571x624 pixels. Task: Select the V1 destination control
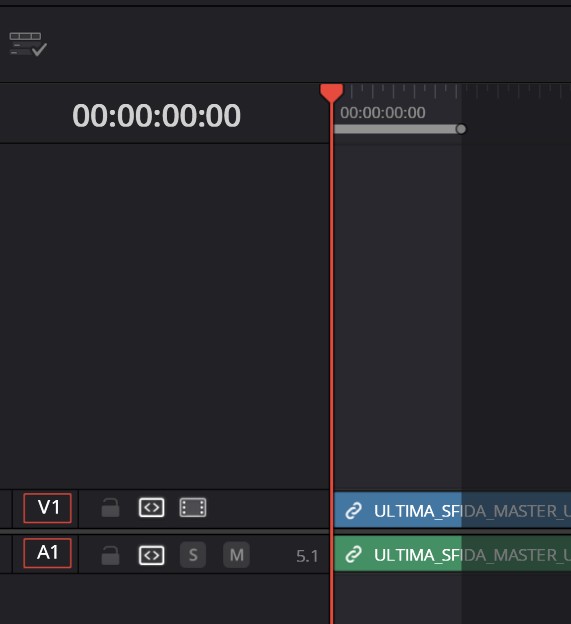(x=48, y=508)
